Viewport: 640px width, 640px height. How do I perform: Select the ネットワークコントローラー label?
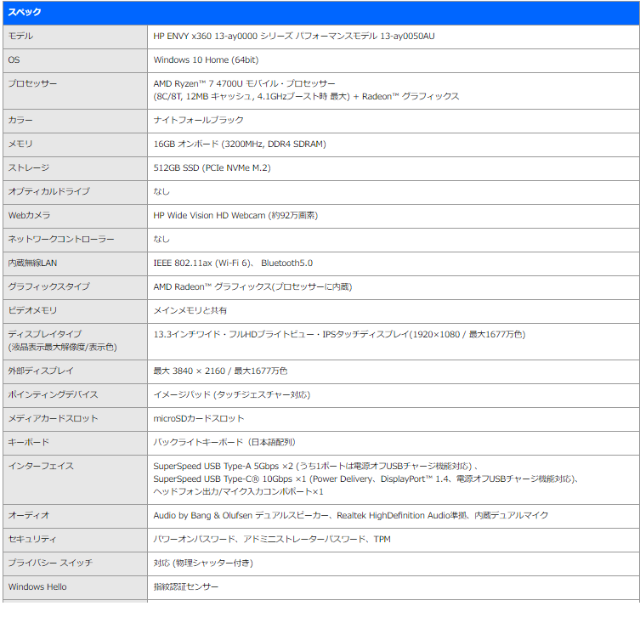[x=61, y=239]
